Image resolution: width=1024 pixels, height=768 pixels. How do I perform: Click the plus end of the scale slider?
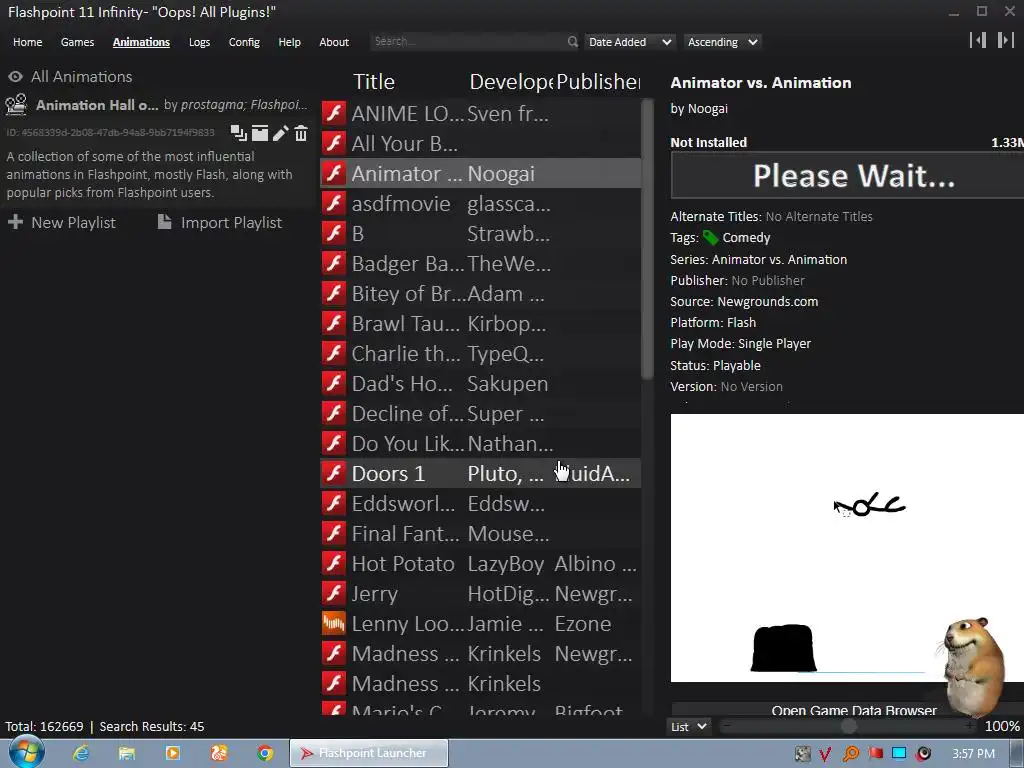968,726
